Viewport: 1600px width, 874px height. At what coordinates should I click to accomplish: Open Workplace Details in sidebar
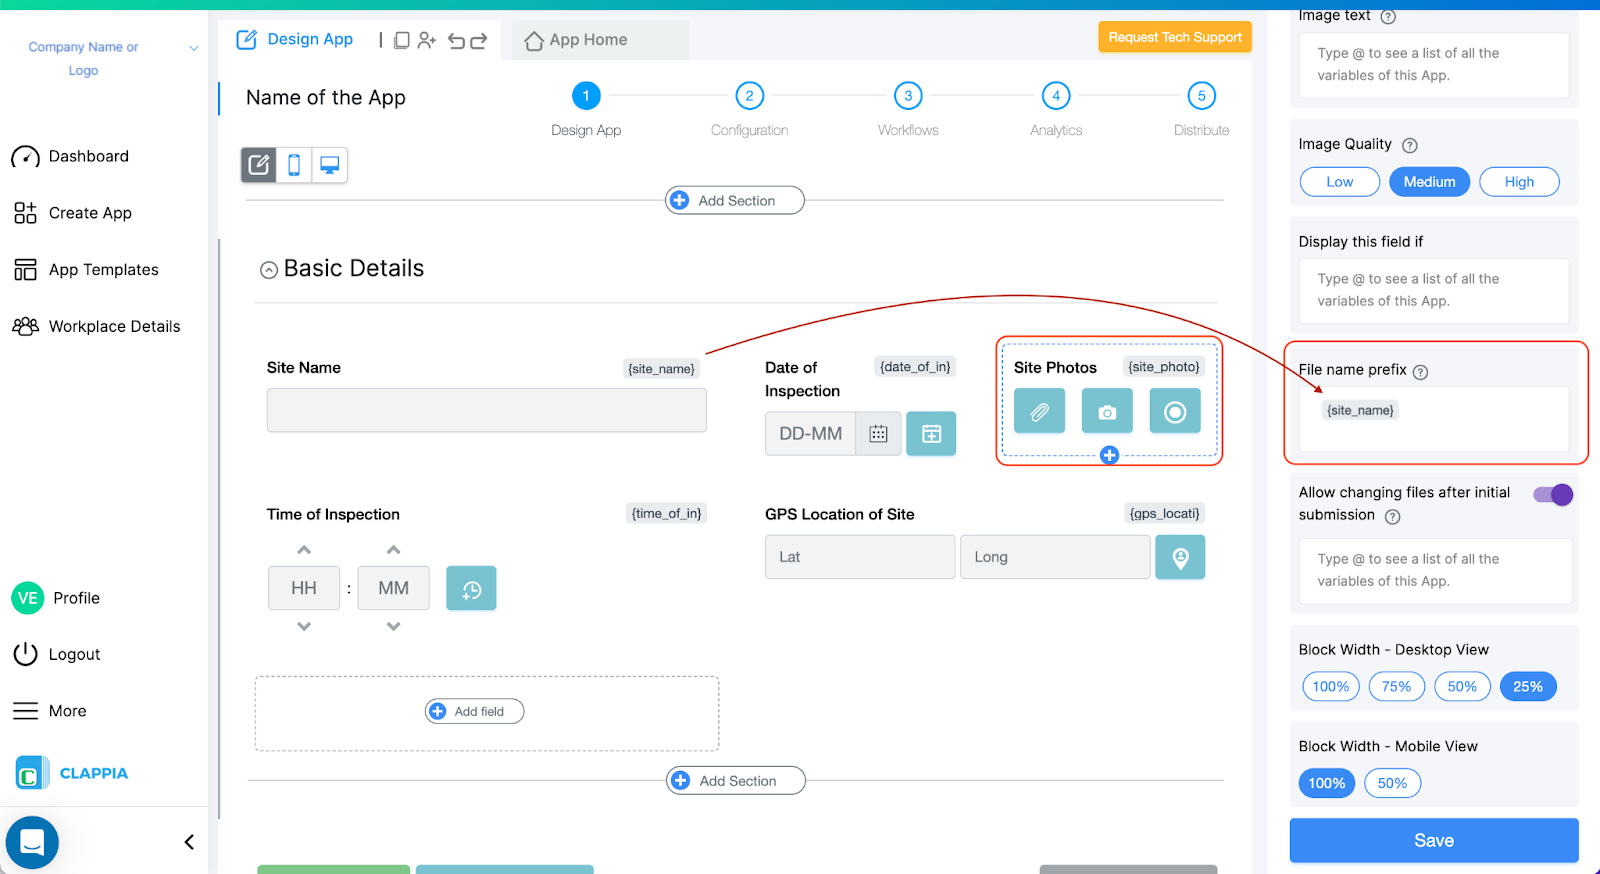(x=96, y=327)
